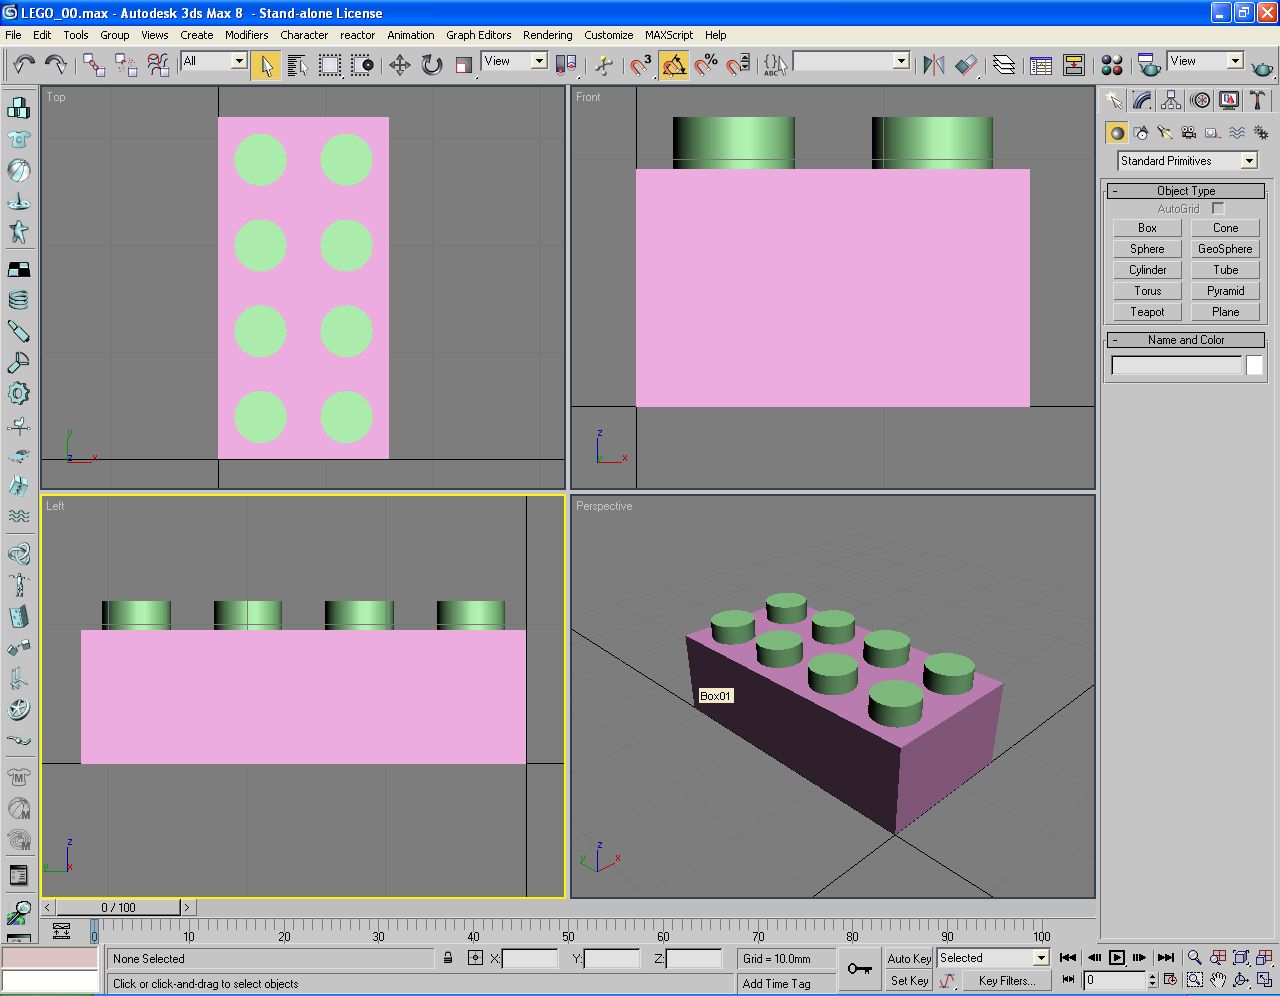Click the Select and Move tool
The height and width of the screenshot is (996, 1280).
tap(400, 66)
